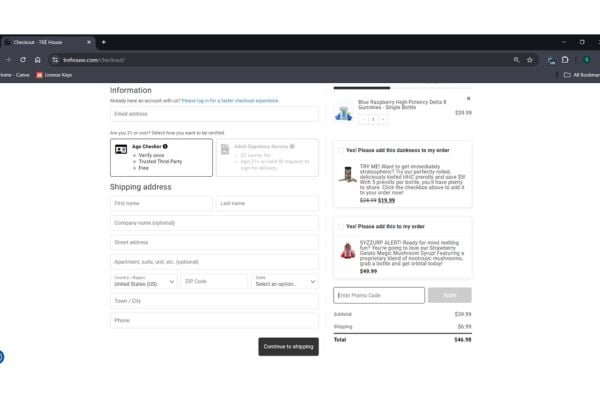The image size is (600, 400).
Task: Open State select dropdown
Action: point(285,281)
